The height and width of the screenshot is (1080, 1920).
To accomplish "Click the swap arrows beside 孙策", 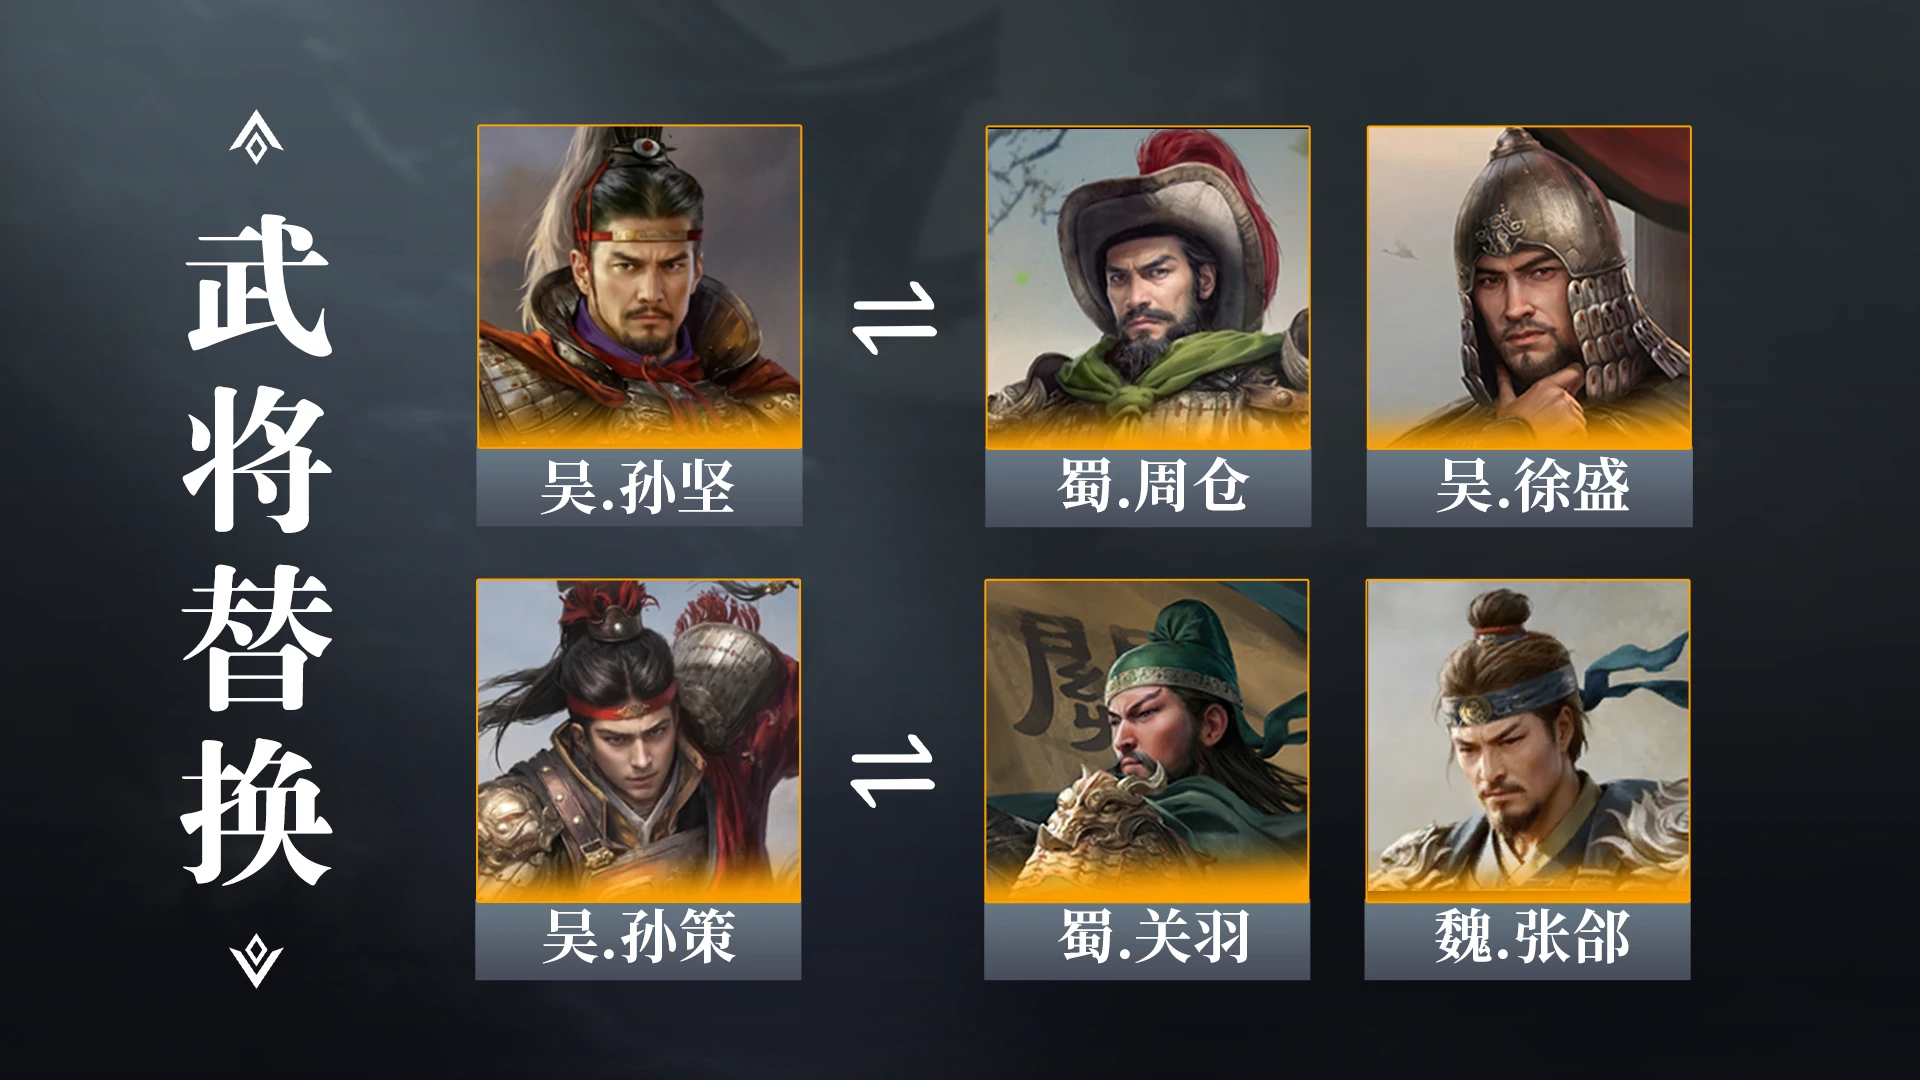I will tap(892, 771).
